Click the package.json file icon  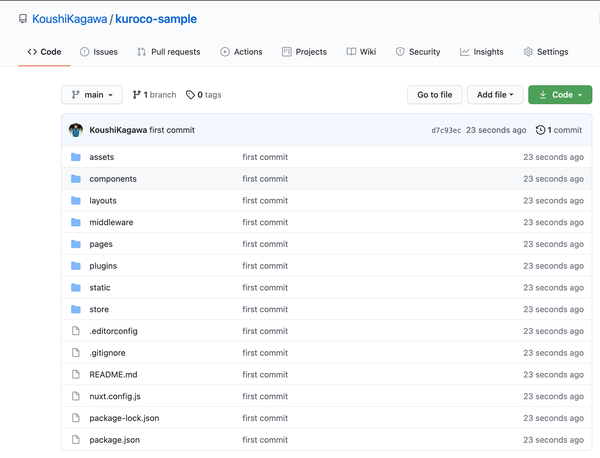point(76,440)
